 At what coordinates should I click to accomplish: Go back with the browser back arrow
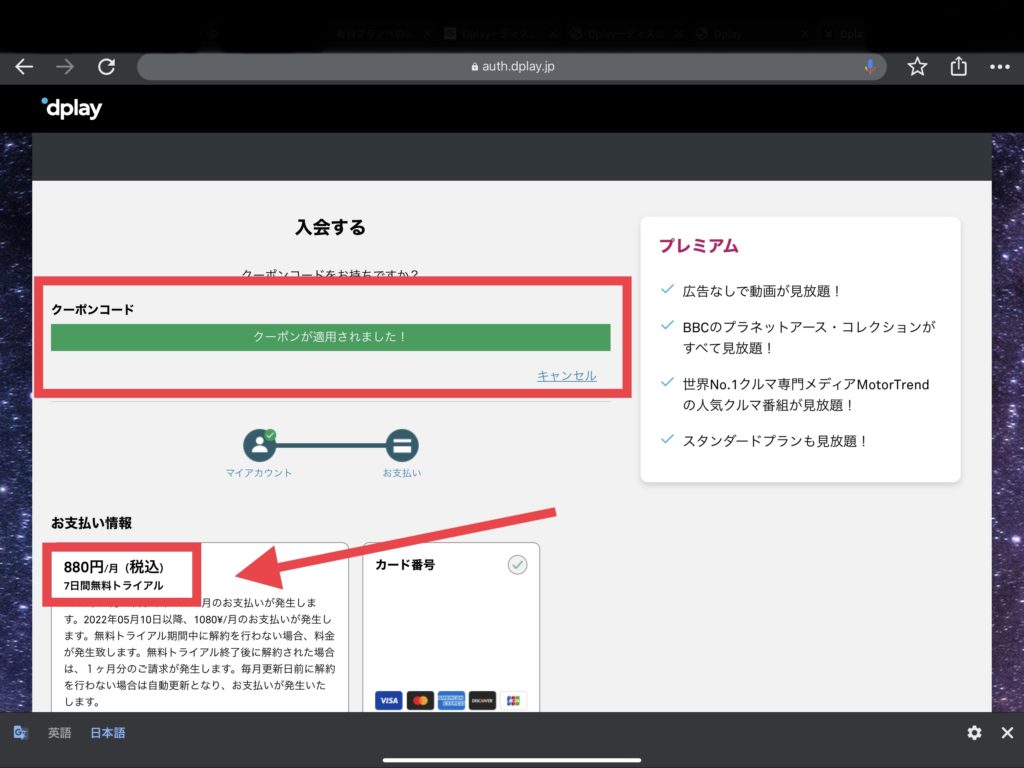[x=24, y=67]
